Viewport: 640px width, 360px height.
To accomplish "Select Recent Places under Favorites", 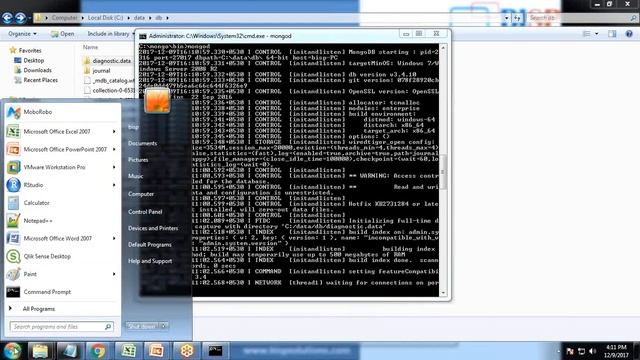I will (40, 80).
